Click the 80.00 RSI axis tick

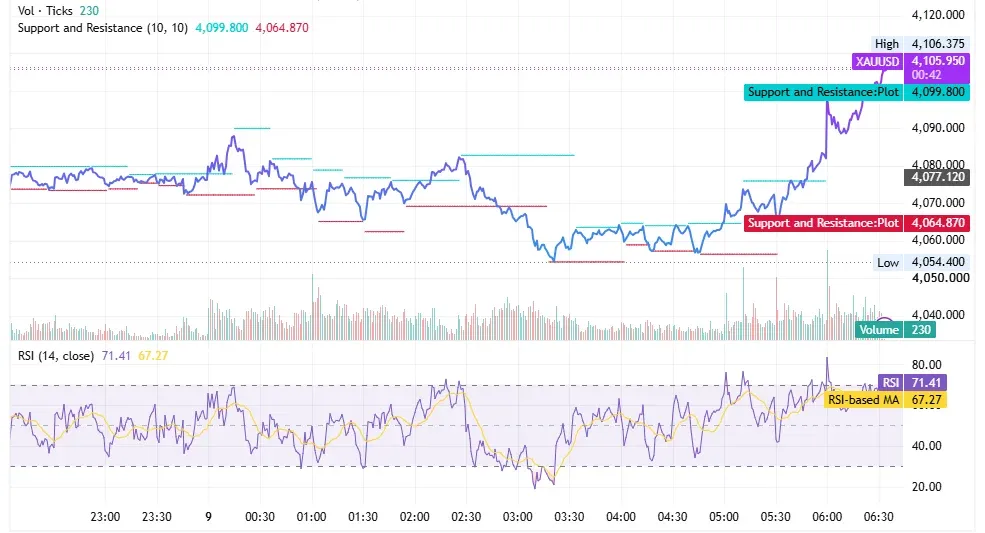[927, 365]
